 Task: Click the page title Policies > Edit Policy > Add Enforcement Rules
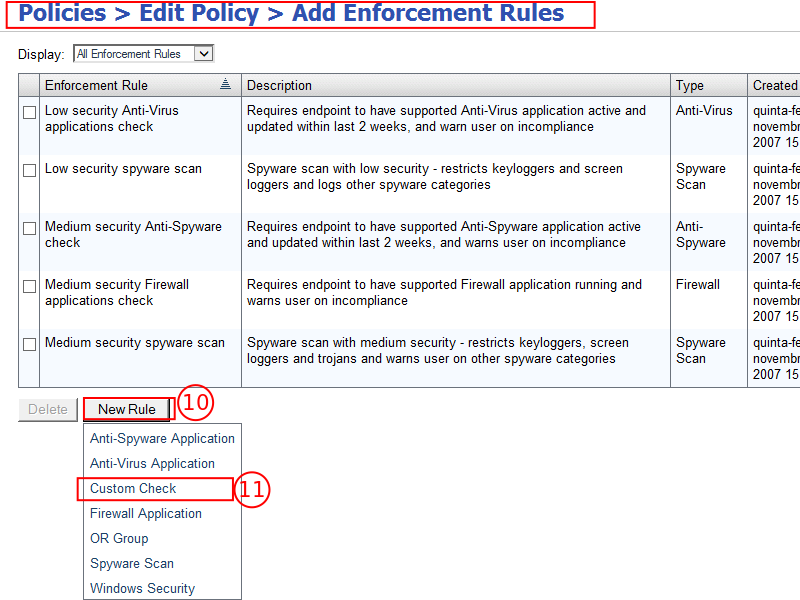click(x=291, y=13)
